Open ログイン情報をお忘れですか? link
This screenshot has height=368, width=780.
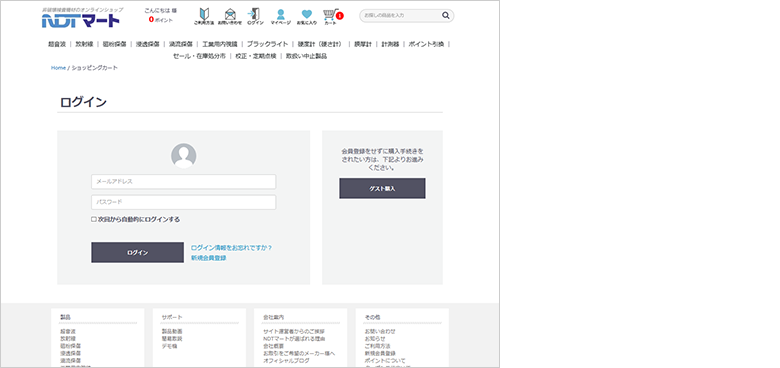[x=231, y=248]
